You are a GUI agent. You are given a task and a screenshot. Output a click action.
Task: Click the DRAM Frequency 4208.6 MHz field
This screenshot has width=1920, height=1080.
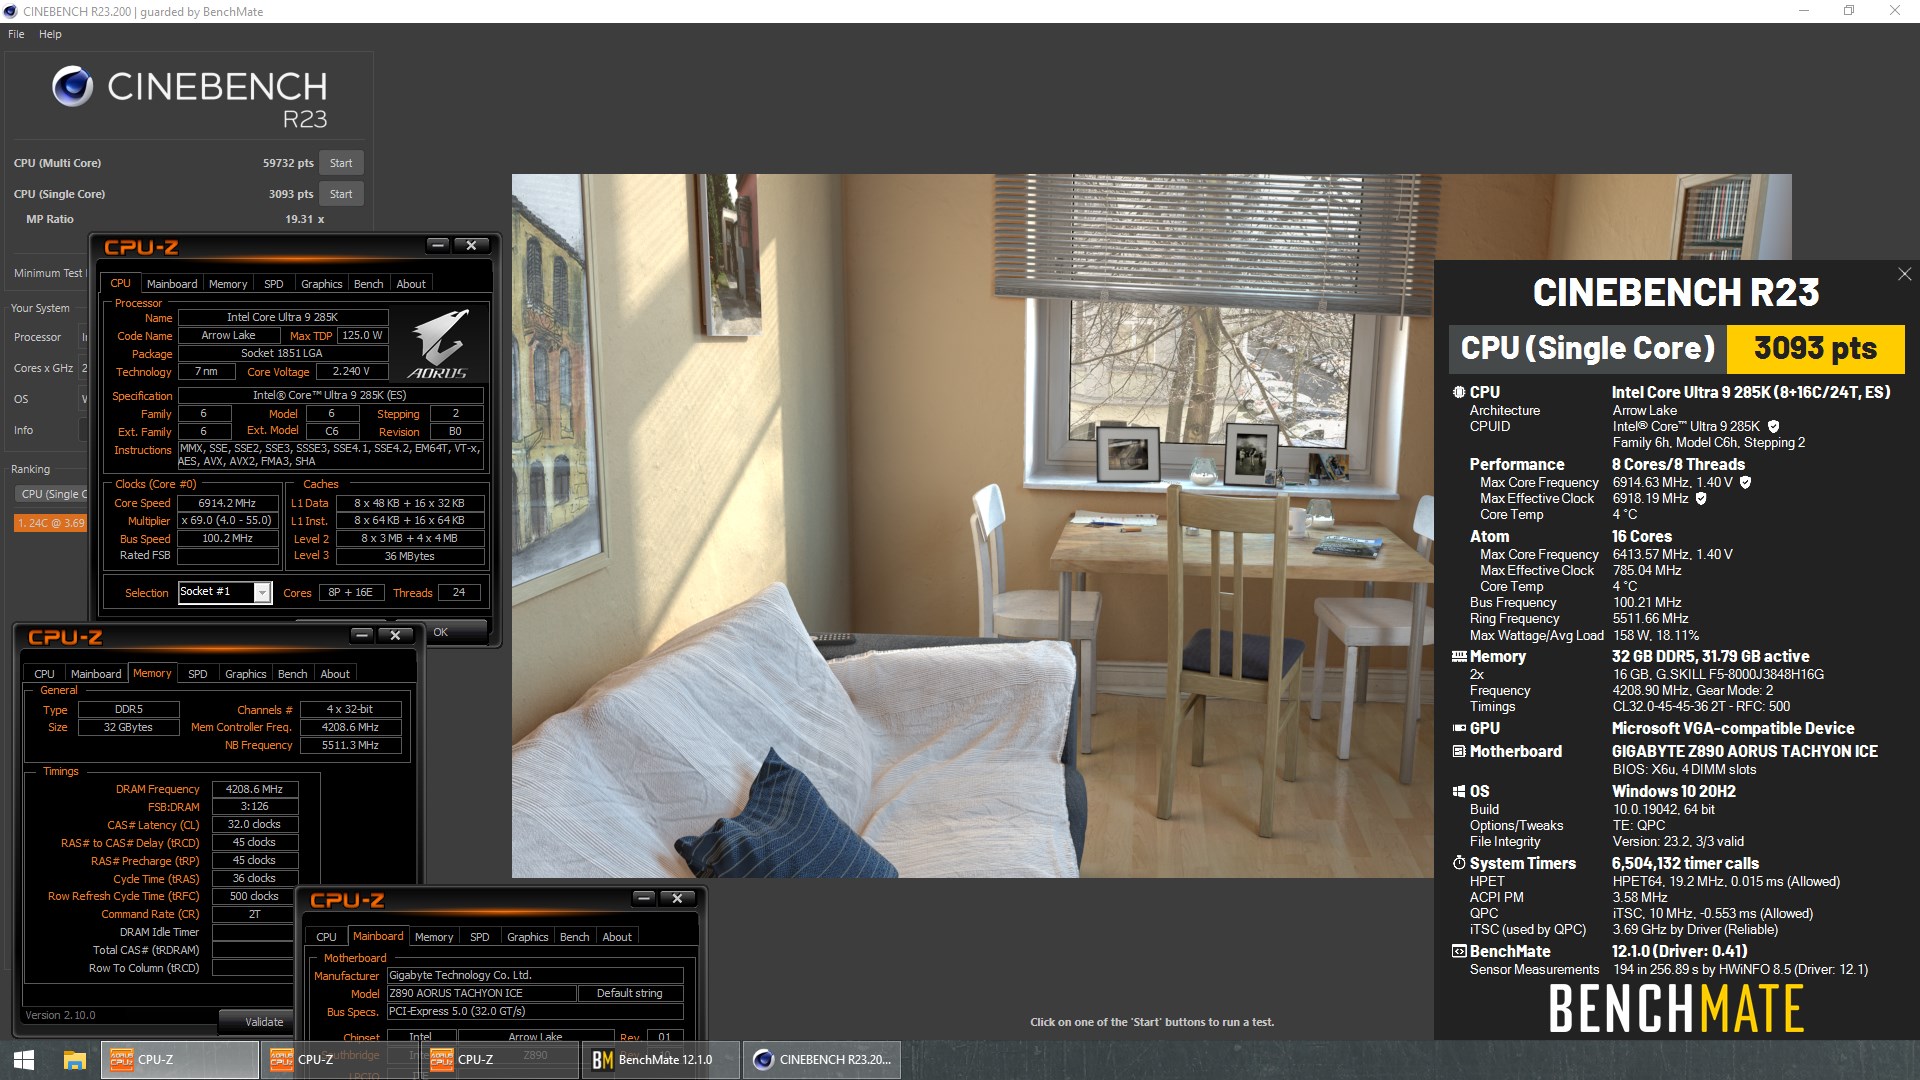click(x=254, y=789)
